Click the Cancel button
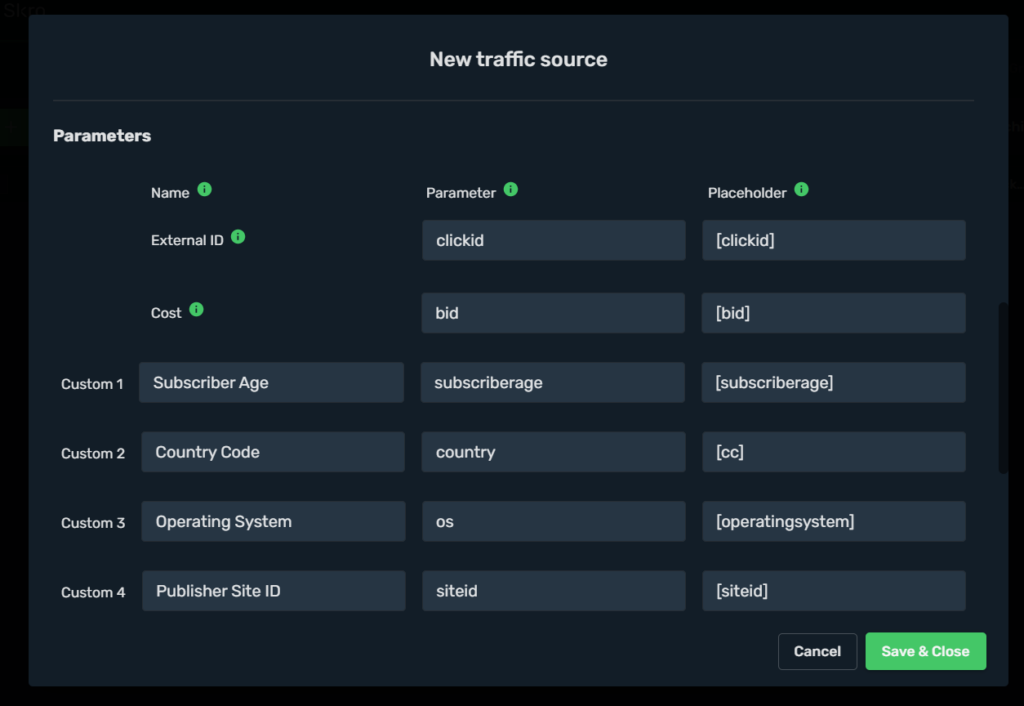Screen dimensions: 1024x706 [817, 651]
